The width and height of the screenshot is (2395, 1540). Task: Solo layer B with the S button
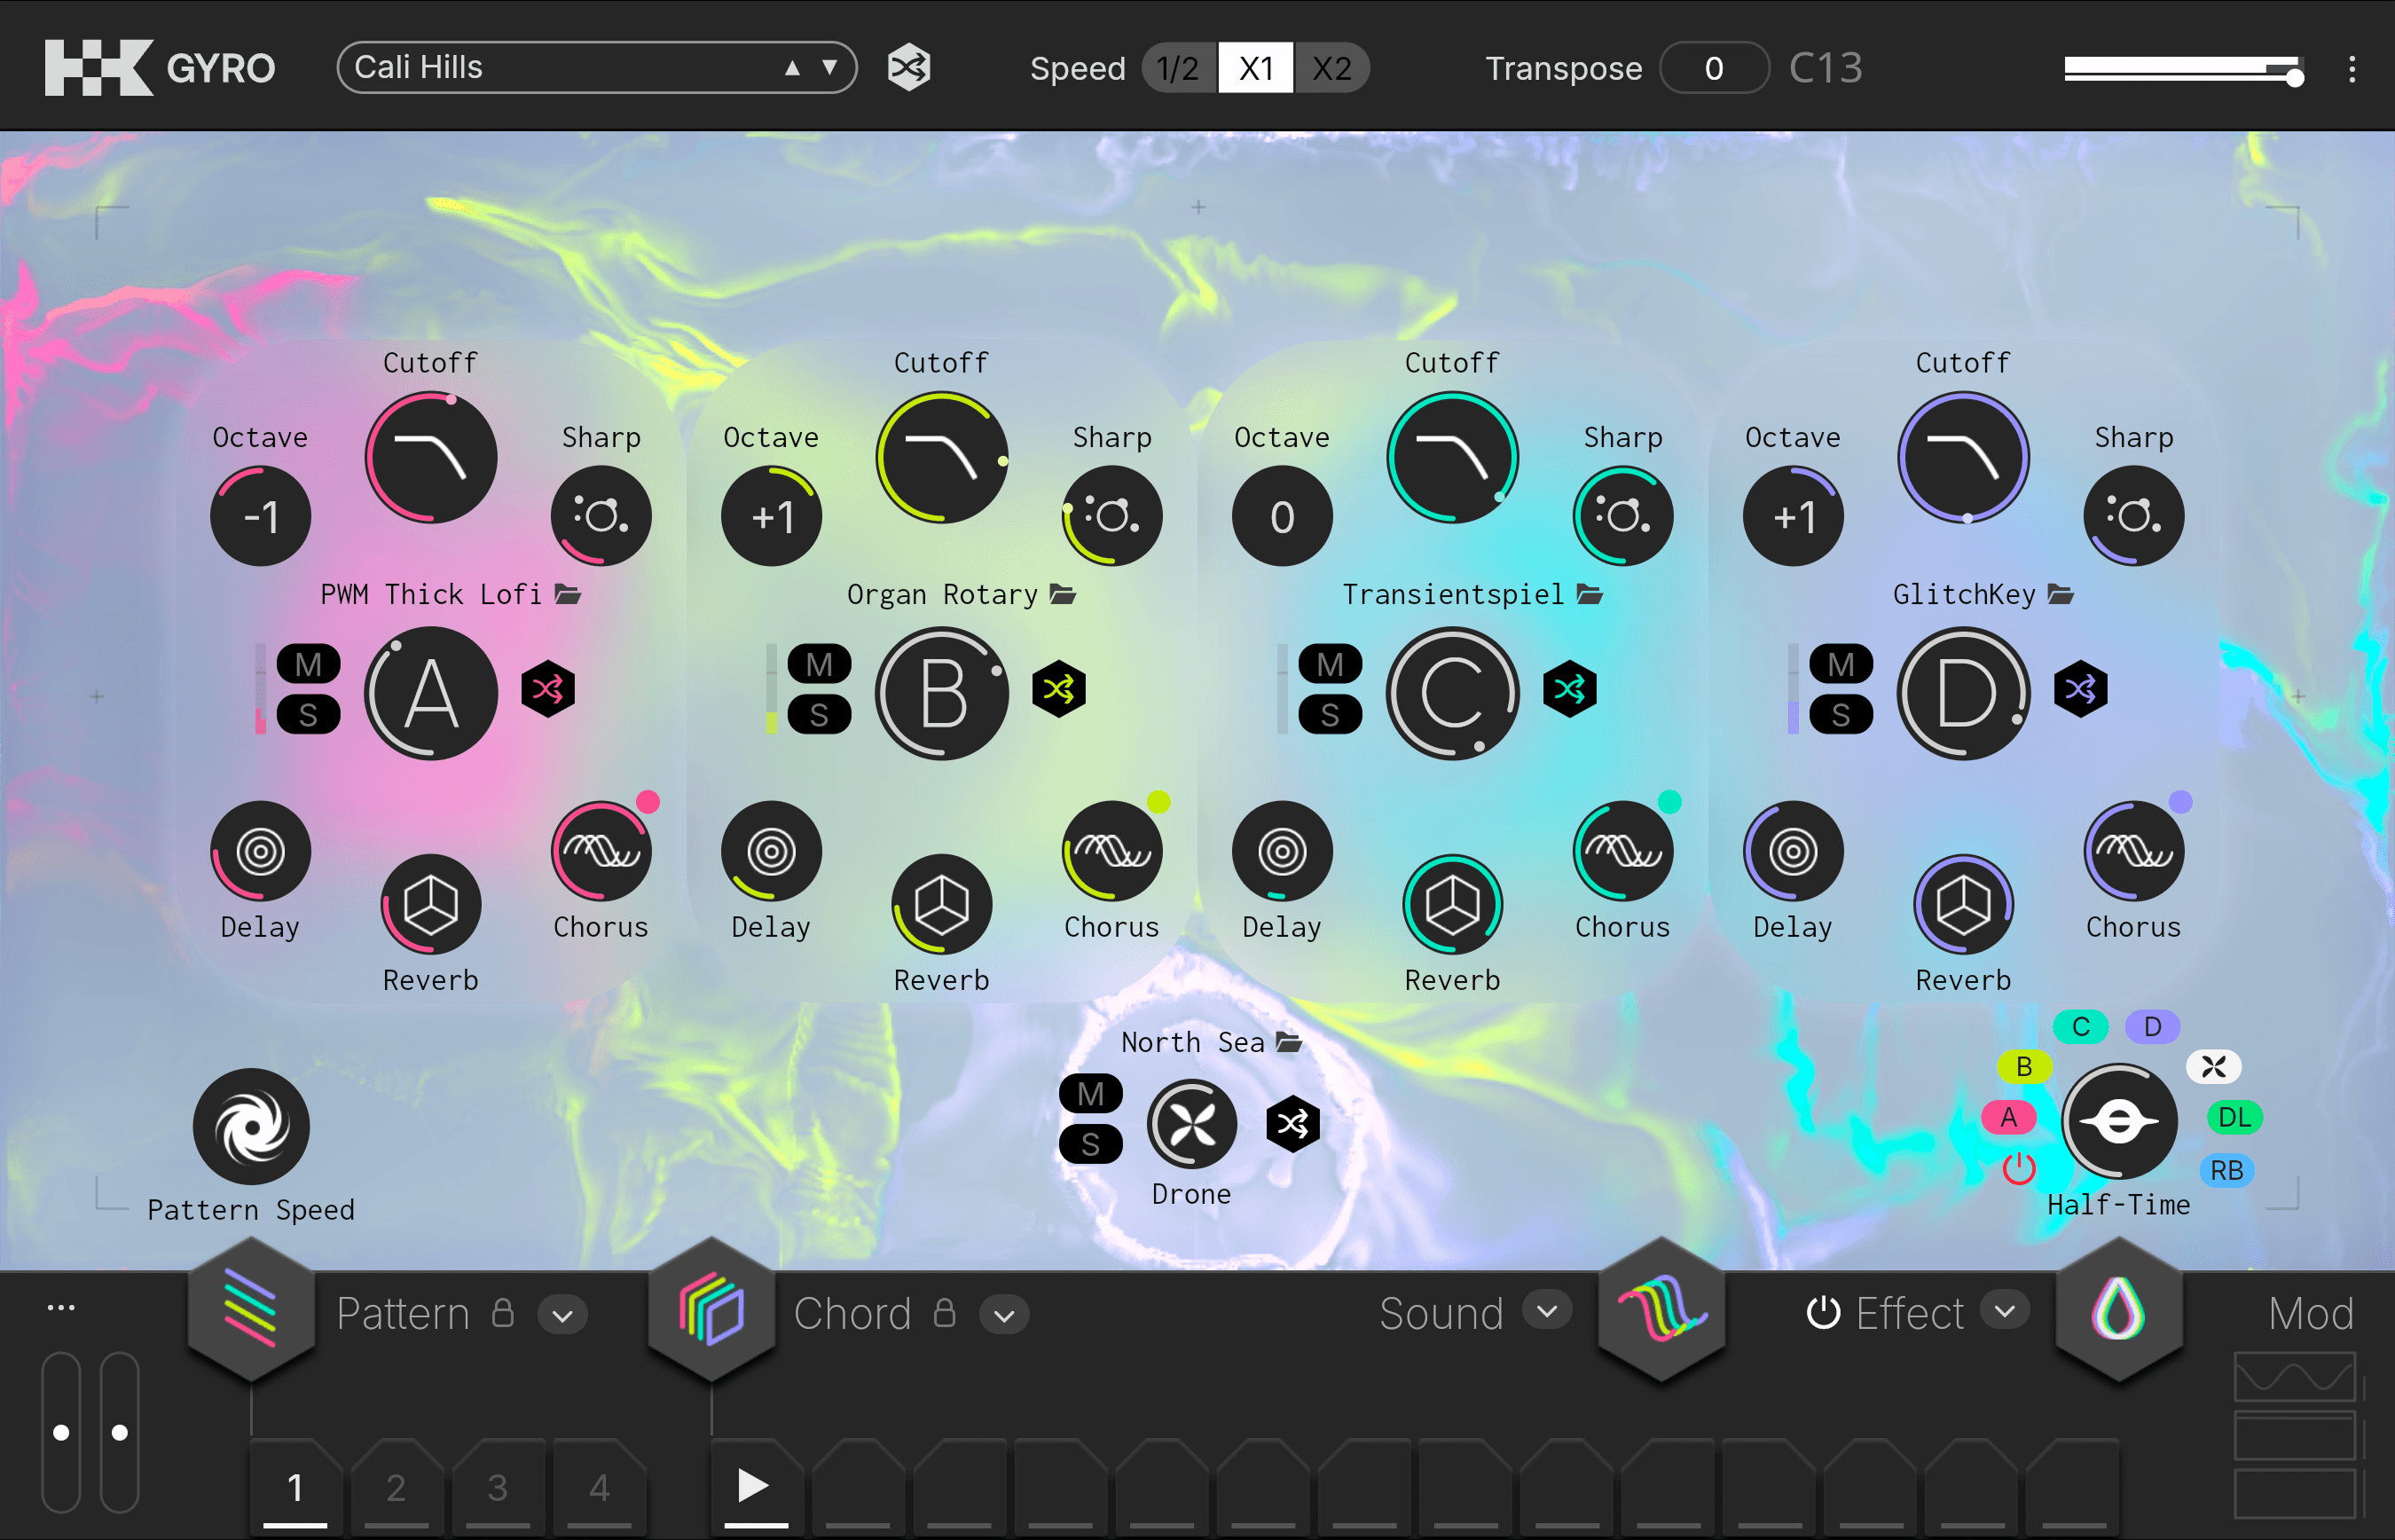[819, 715]
